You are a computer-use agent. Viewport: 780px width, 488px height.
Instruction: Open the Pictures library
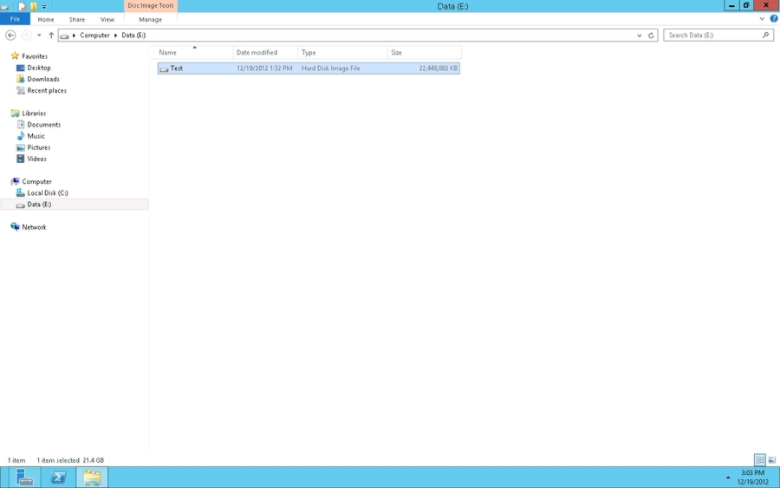(x=38, y=147)
